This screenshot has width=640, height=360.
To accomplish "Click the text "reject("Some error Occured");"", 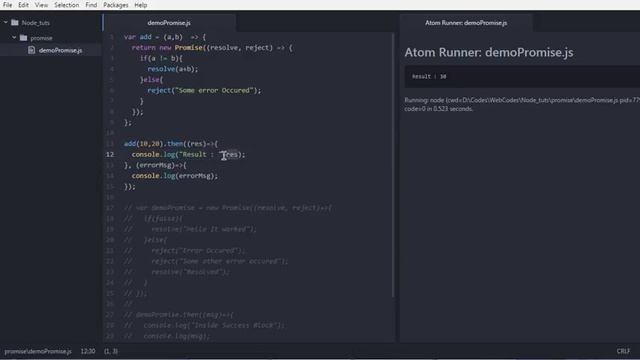I will click(204, 90).
